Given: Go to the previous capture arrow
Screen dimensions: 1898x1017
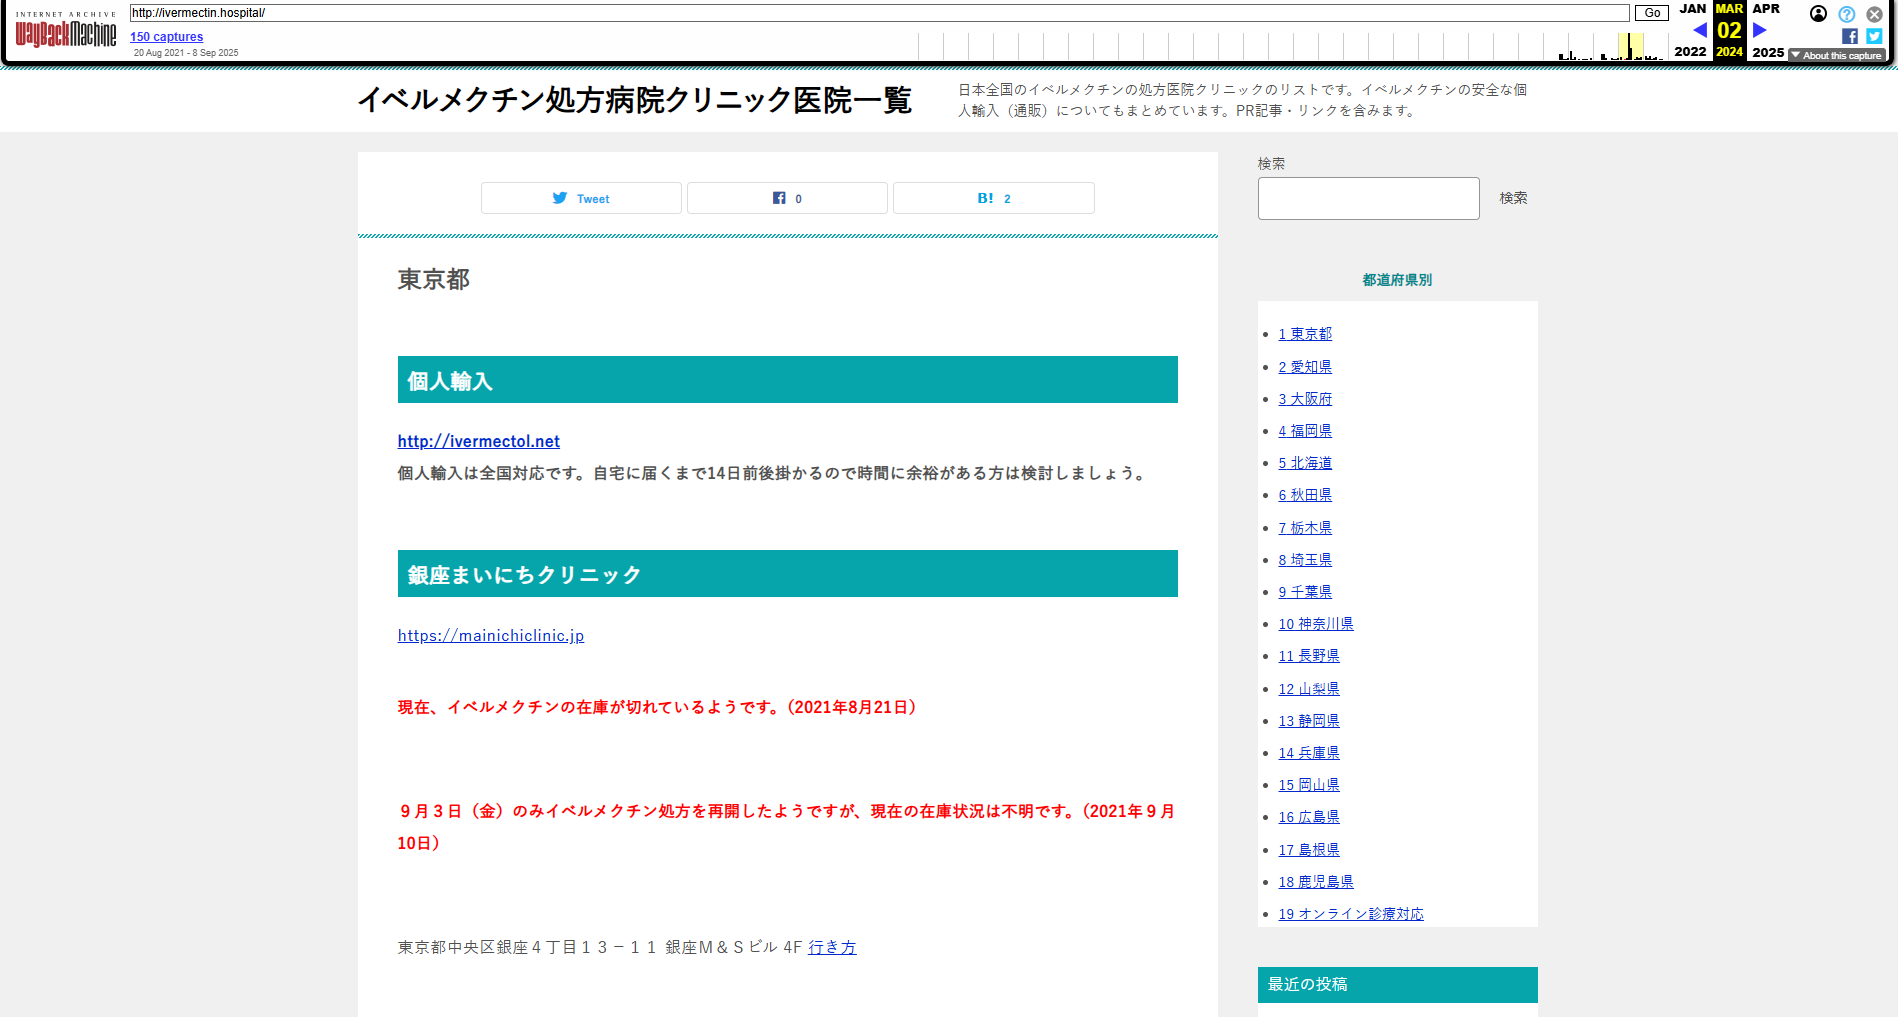Looking at the screenshot, I should (x=1699, y=30).
